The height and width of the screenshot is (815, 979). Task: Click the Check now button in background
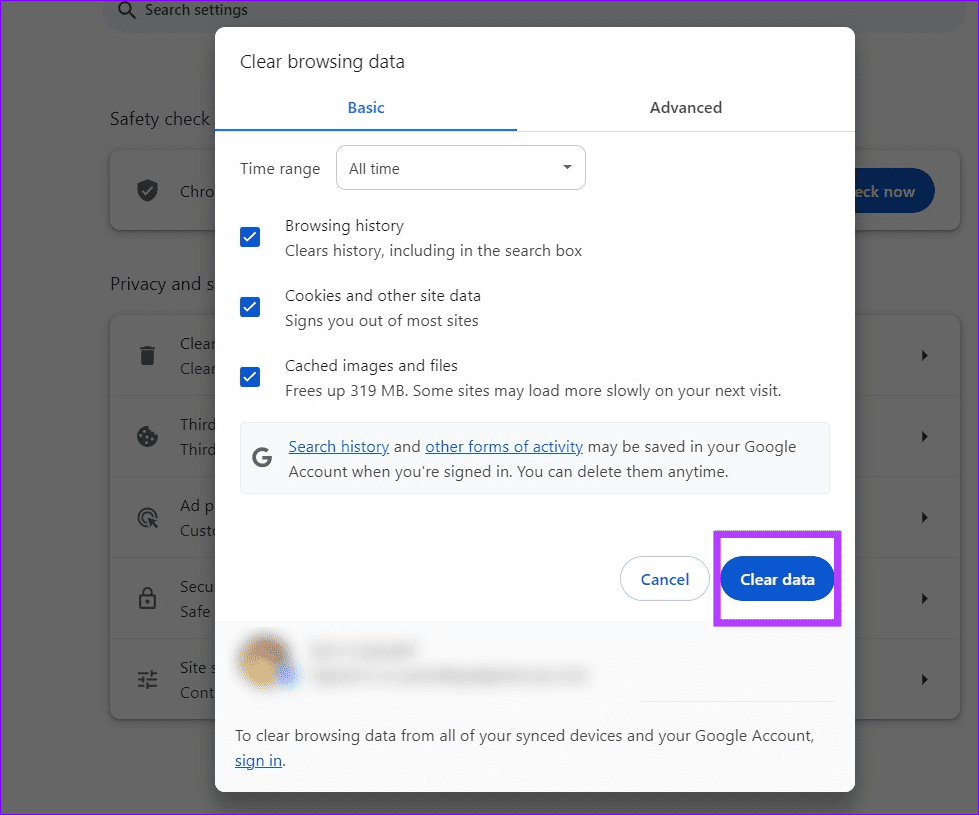(x=894, y=191)
